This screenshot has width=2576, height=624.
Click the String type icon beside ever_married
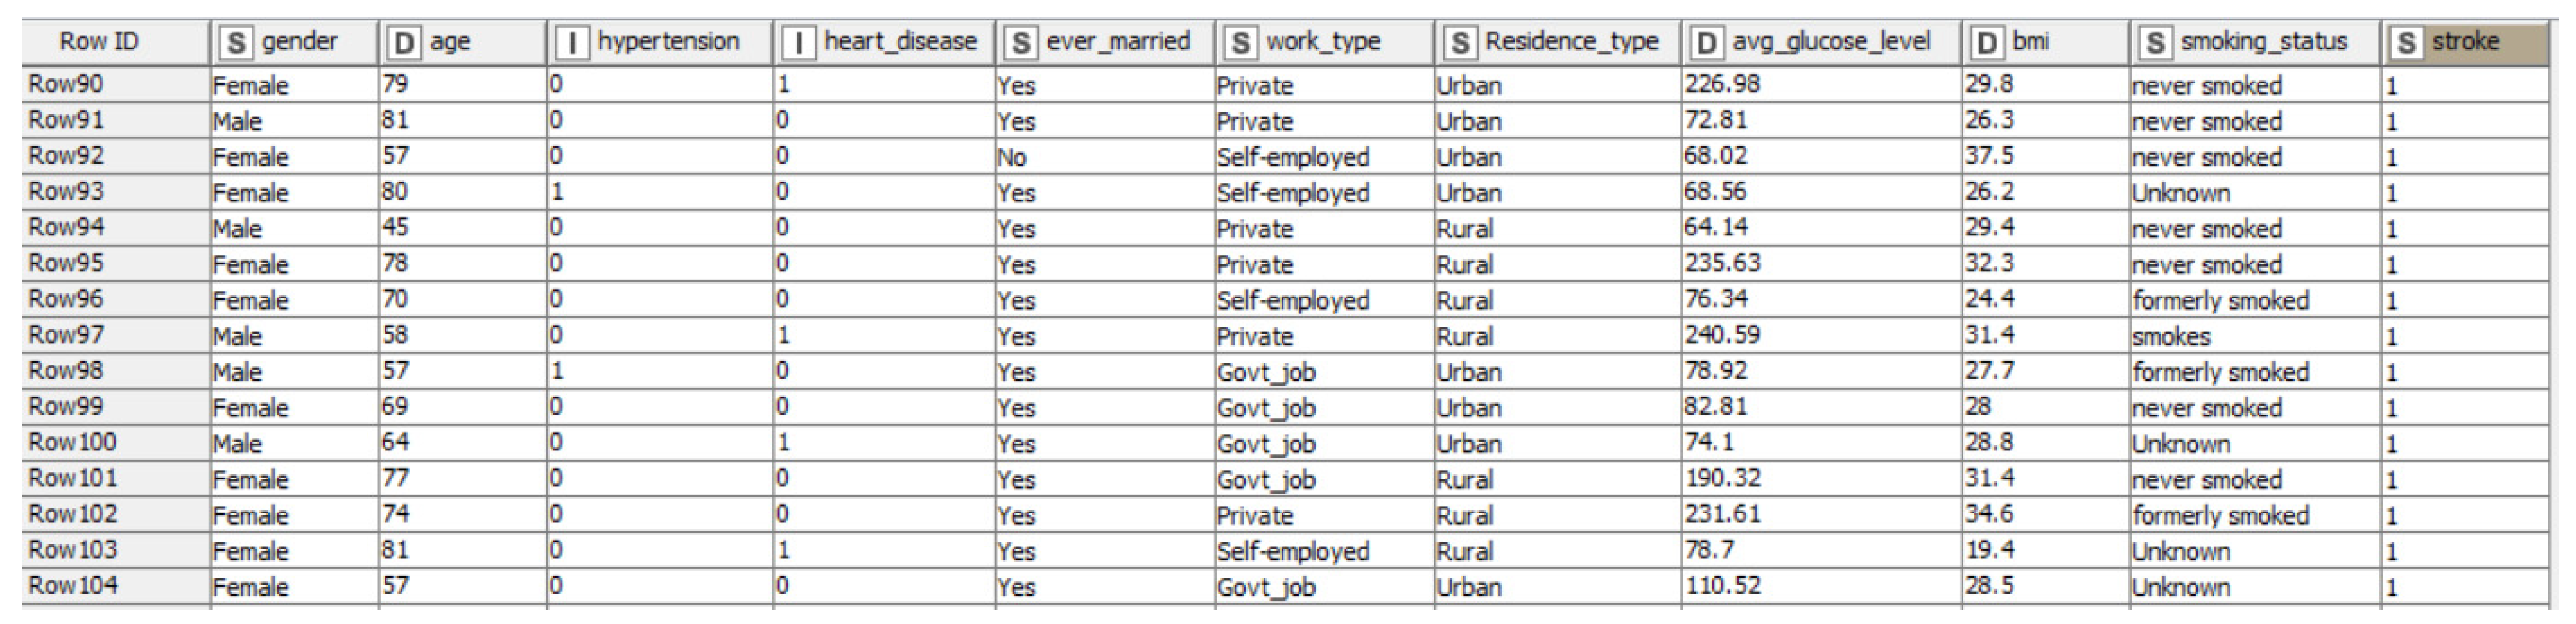(x=1020, y=43)
